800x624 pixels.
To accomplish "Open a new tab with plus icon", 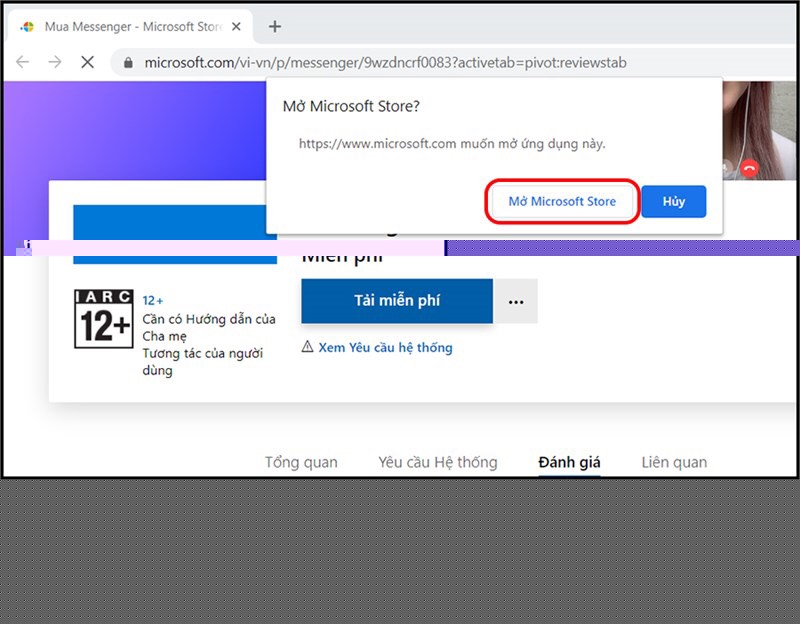I will pos(275,27).
